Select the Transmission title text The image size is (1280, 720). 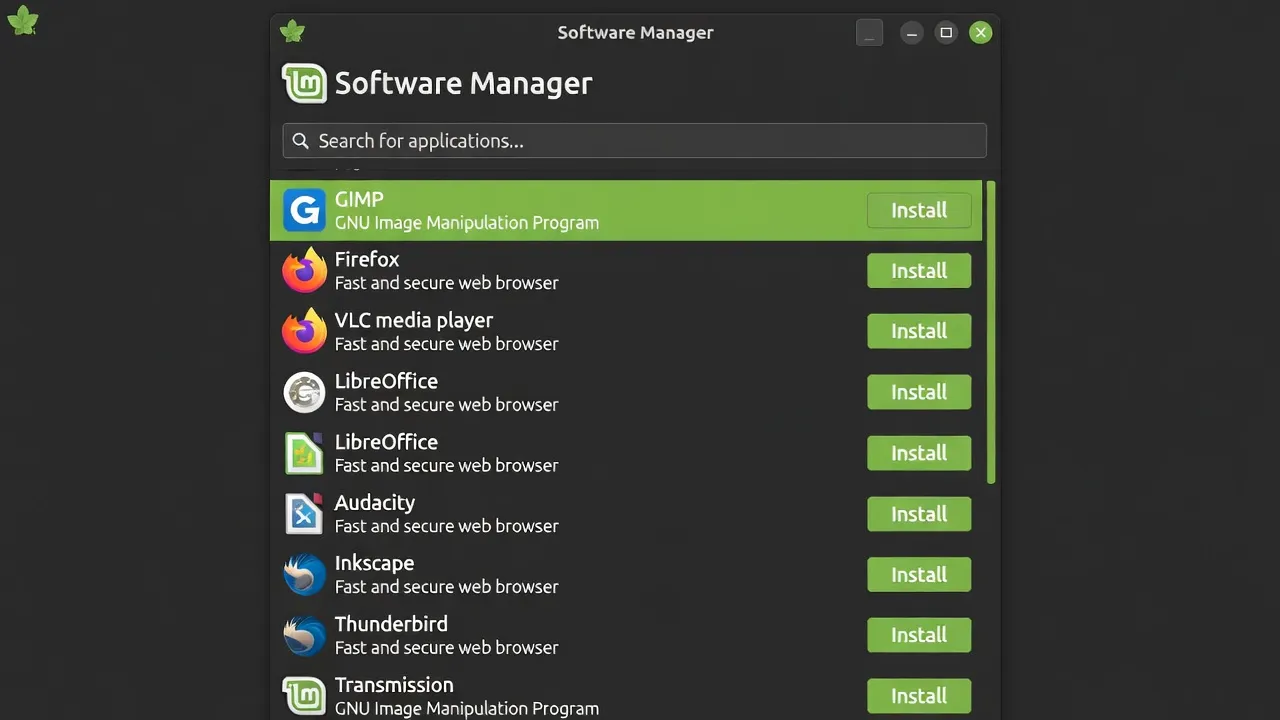[394, 685]
